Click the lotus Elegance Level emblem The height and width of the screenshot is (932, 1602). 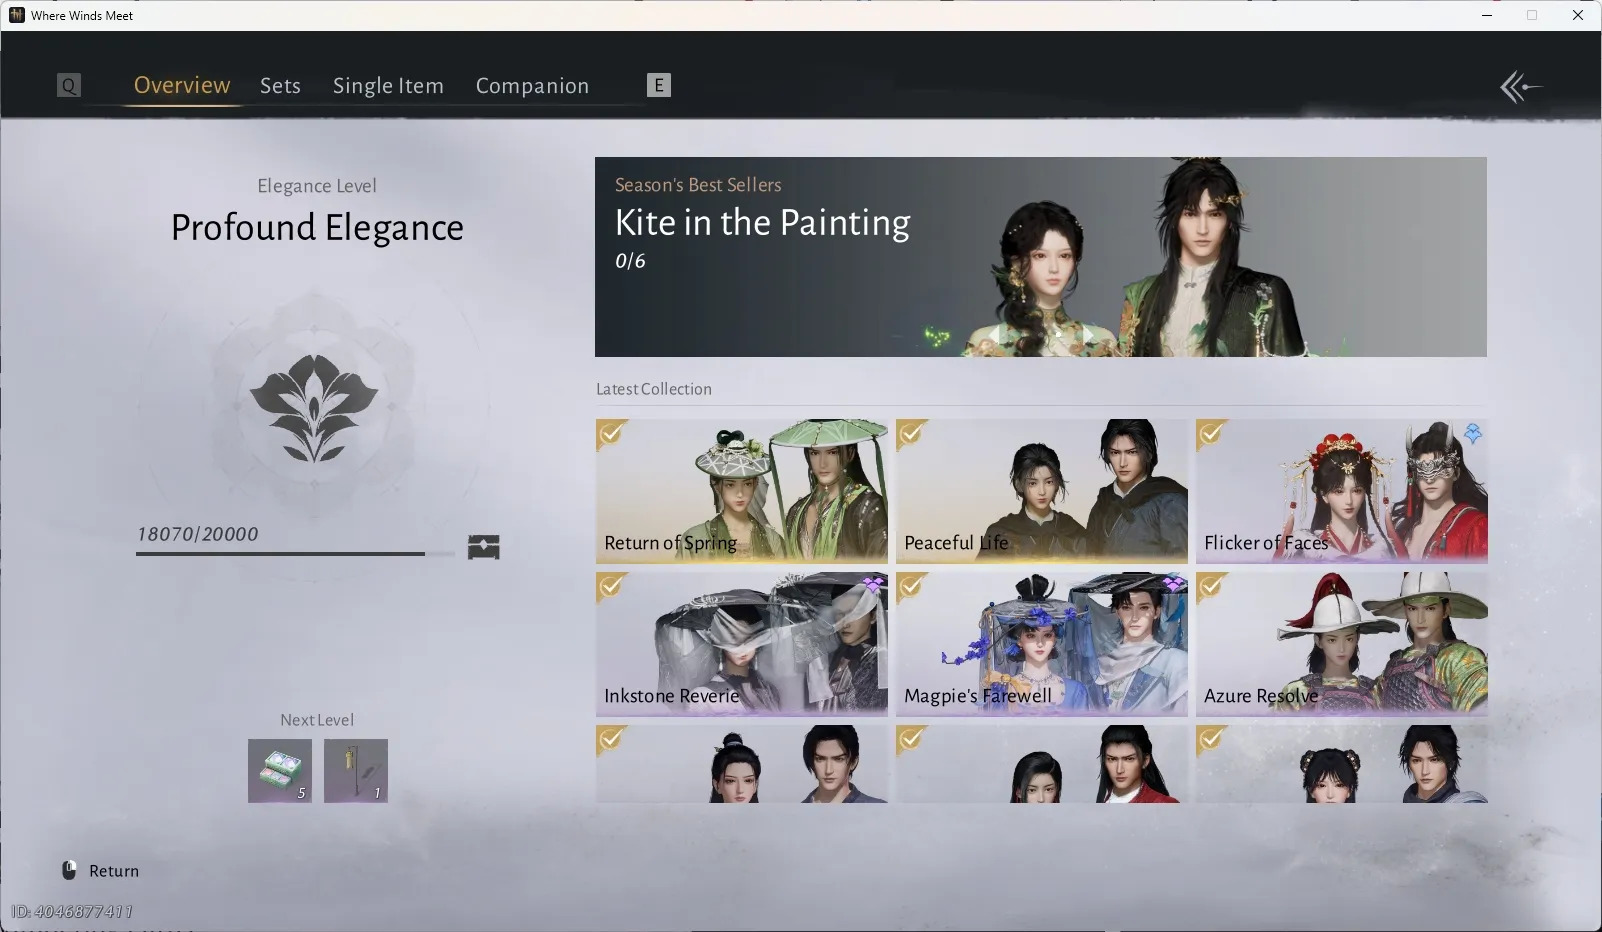click(x=314, y=408)
